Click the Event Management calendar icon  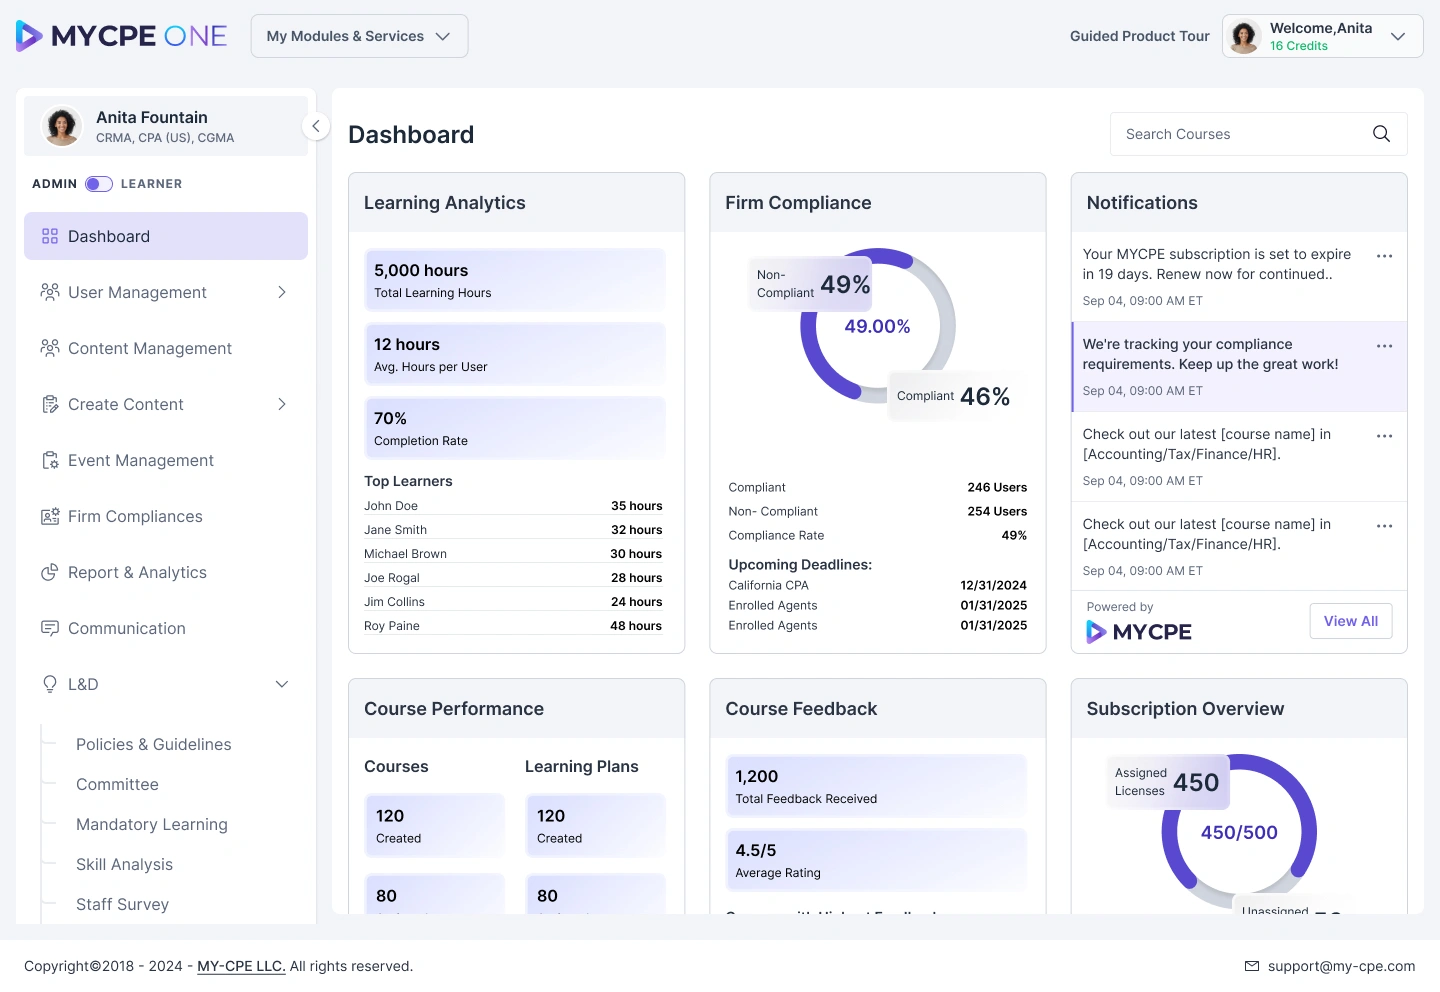[50, 460]
